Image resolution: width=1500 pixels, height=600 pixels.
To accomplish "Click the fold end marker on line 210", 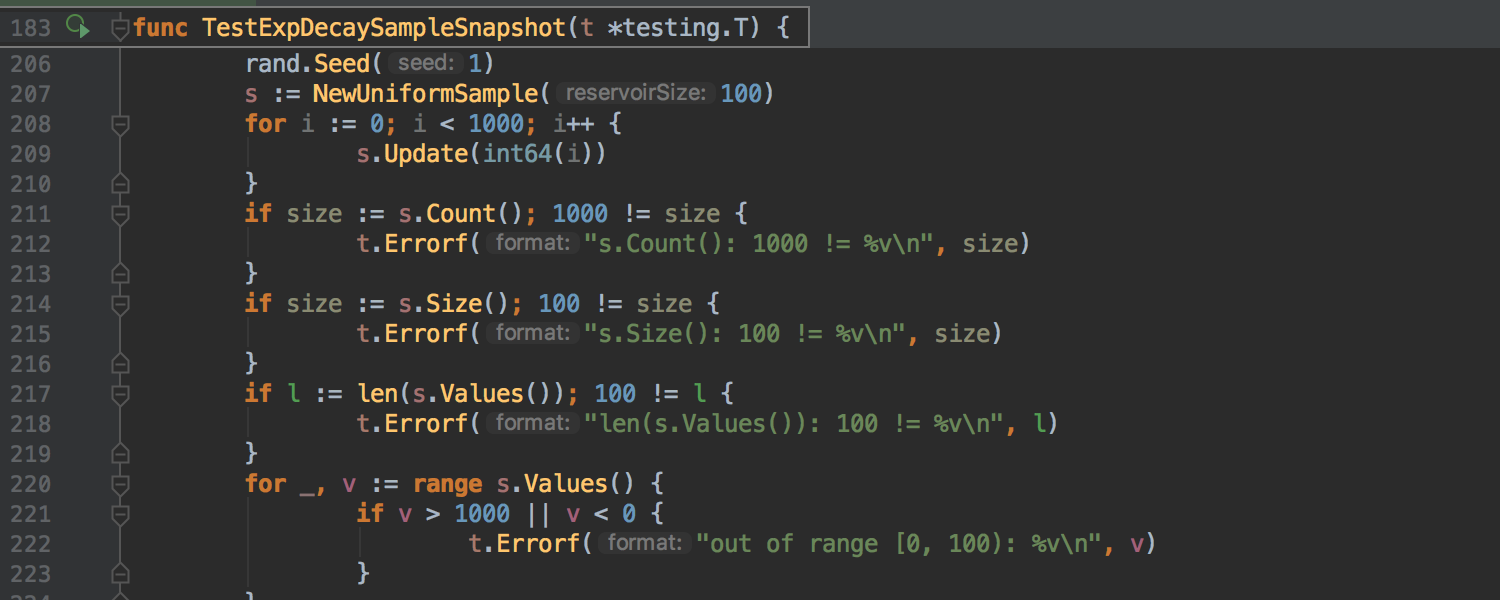I will point(120,184).
